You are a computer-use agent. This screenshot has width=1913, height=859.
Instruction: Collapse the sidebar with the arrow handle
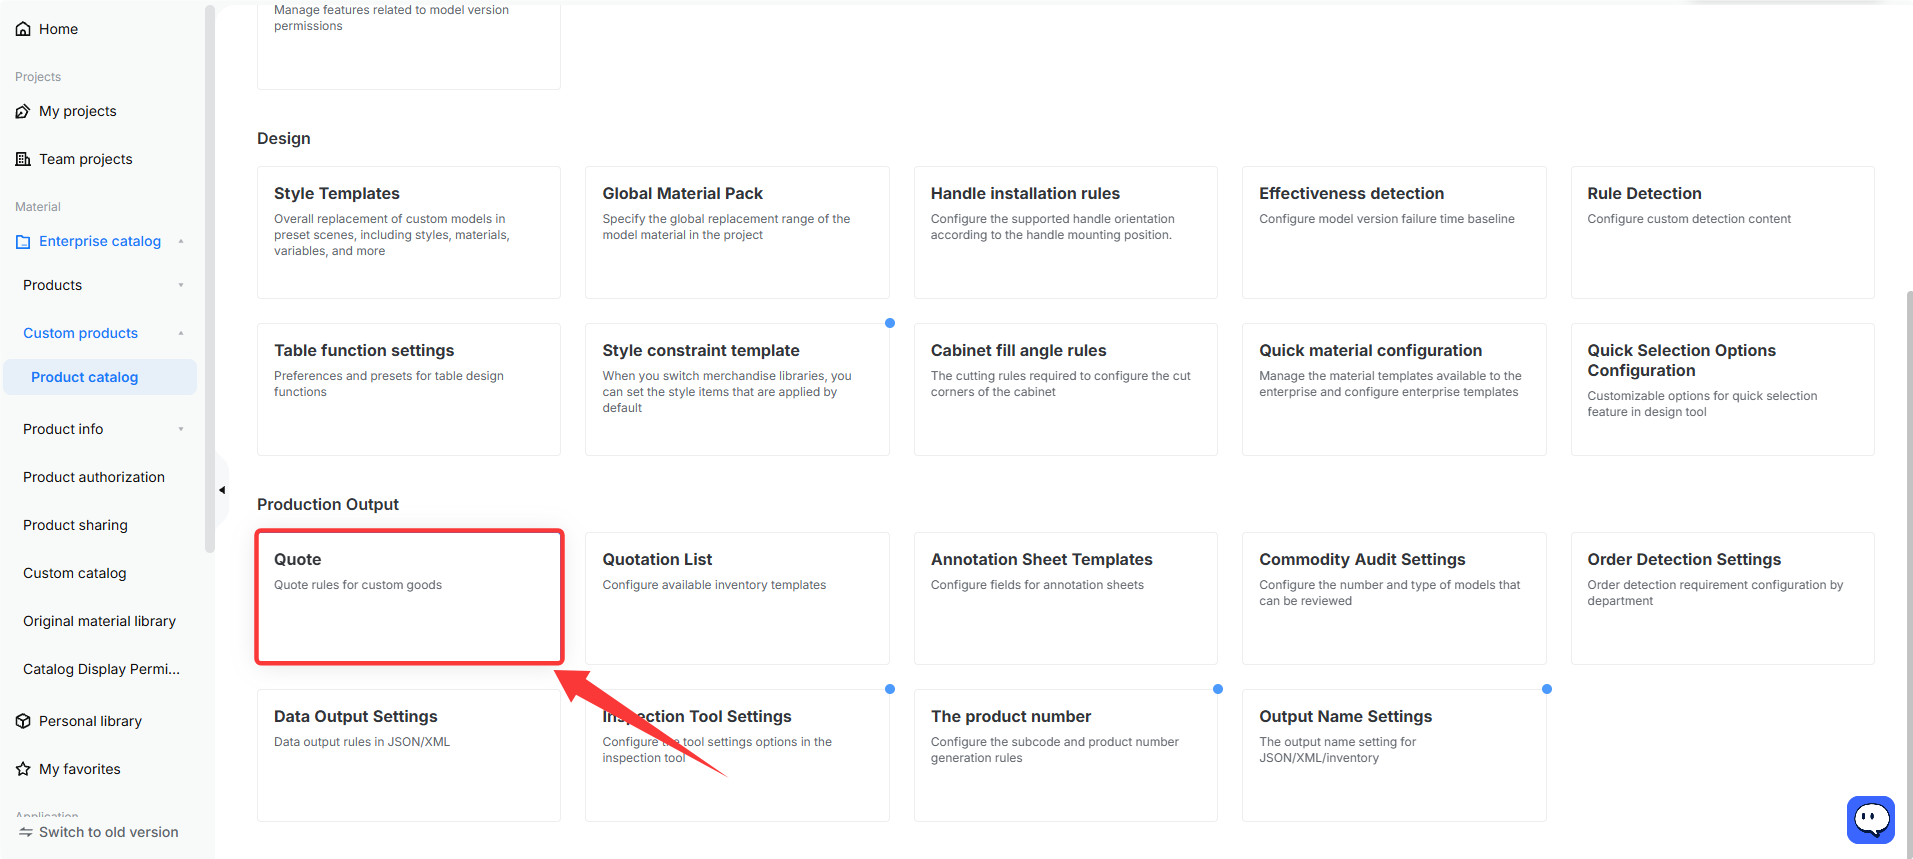[222, 490]
